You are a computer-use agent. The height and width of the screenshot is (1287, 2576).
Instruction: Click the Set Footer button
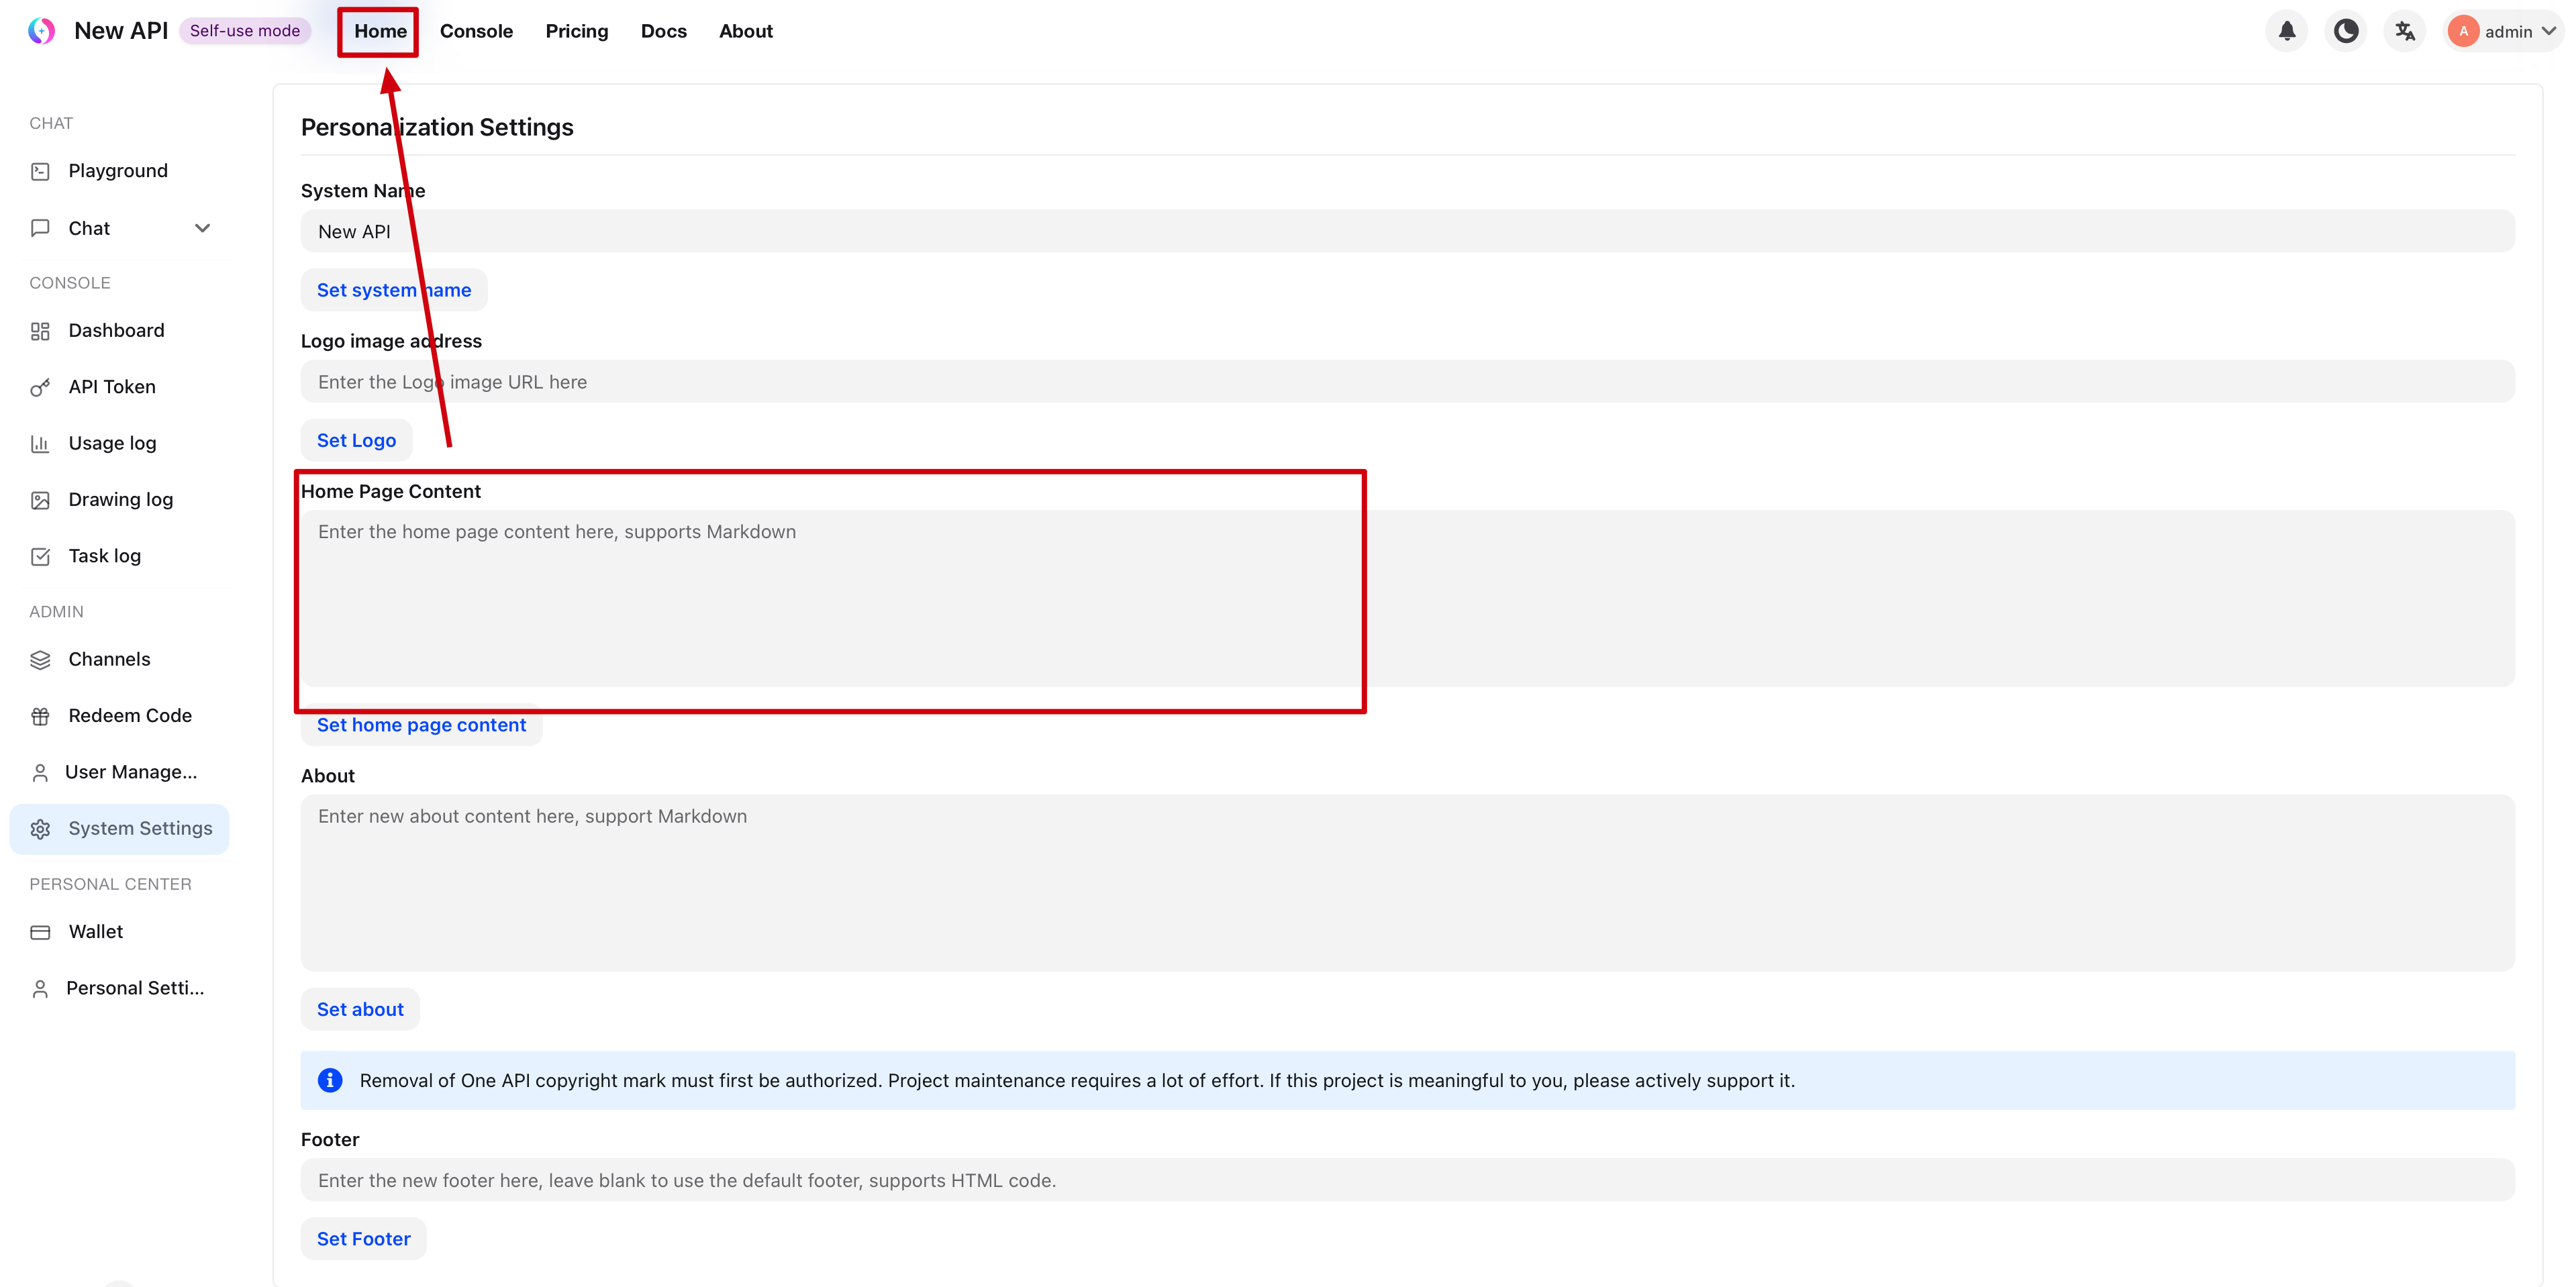363,1238
